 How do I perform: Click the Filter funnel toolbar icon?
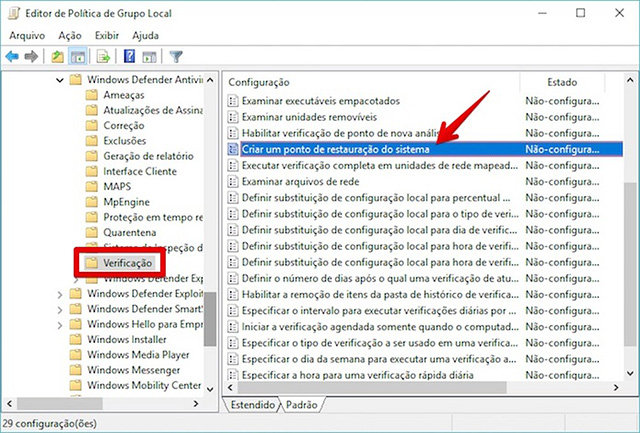pos(176,56)
